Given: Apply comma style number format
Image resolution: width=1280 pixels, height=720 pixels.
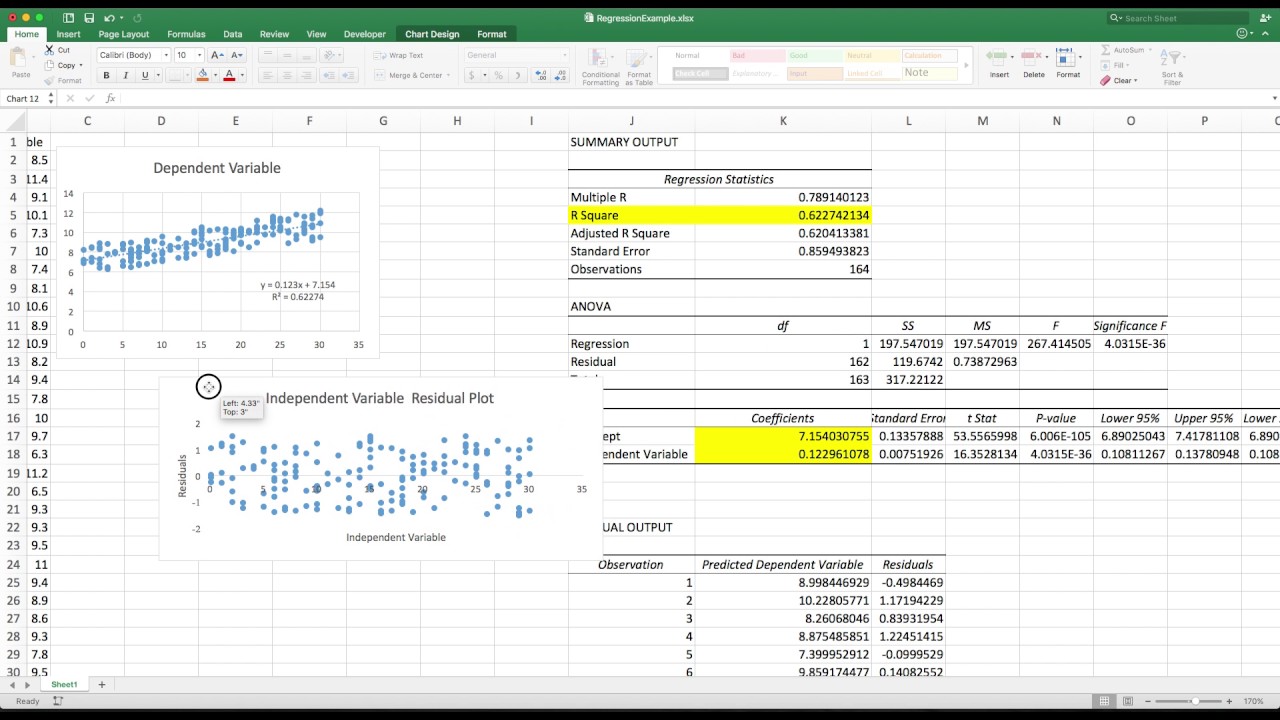Looking at the screenshot, I should pyautogui.click(x=518, y=75).
